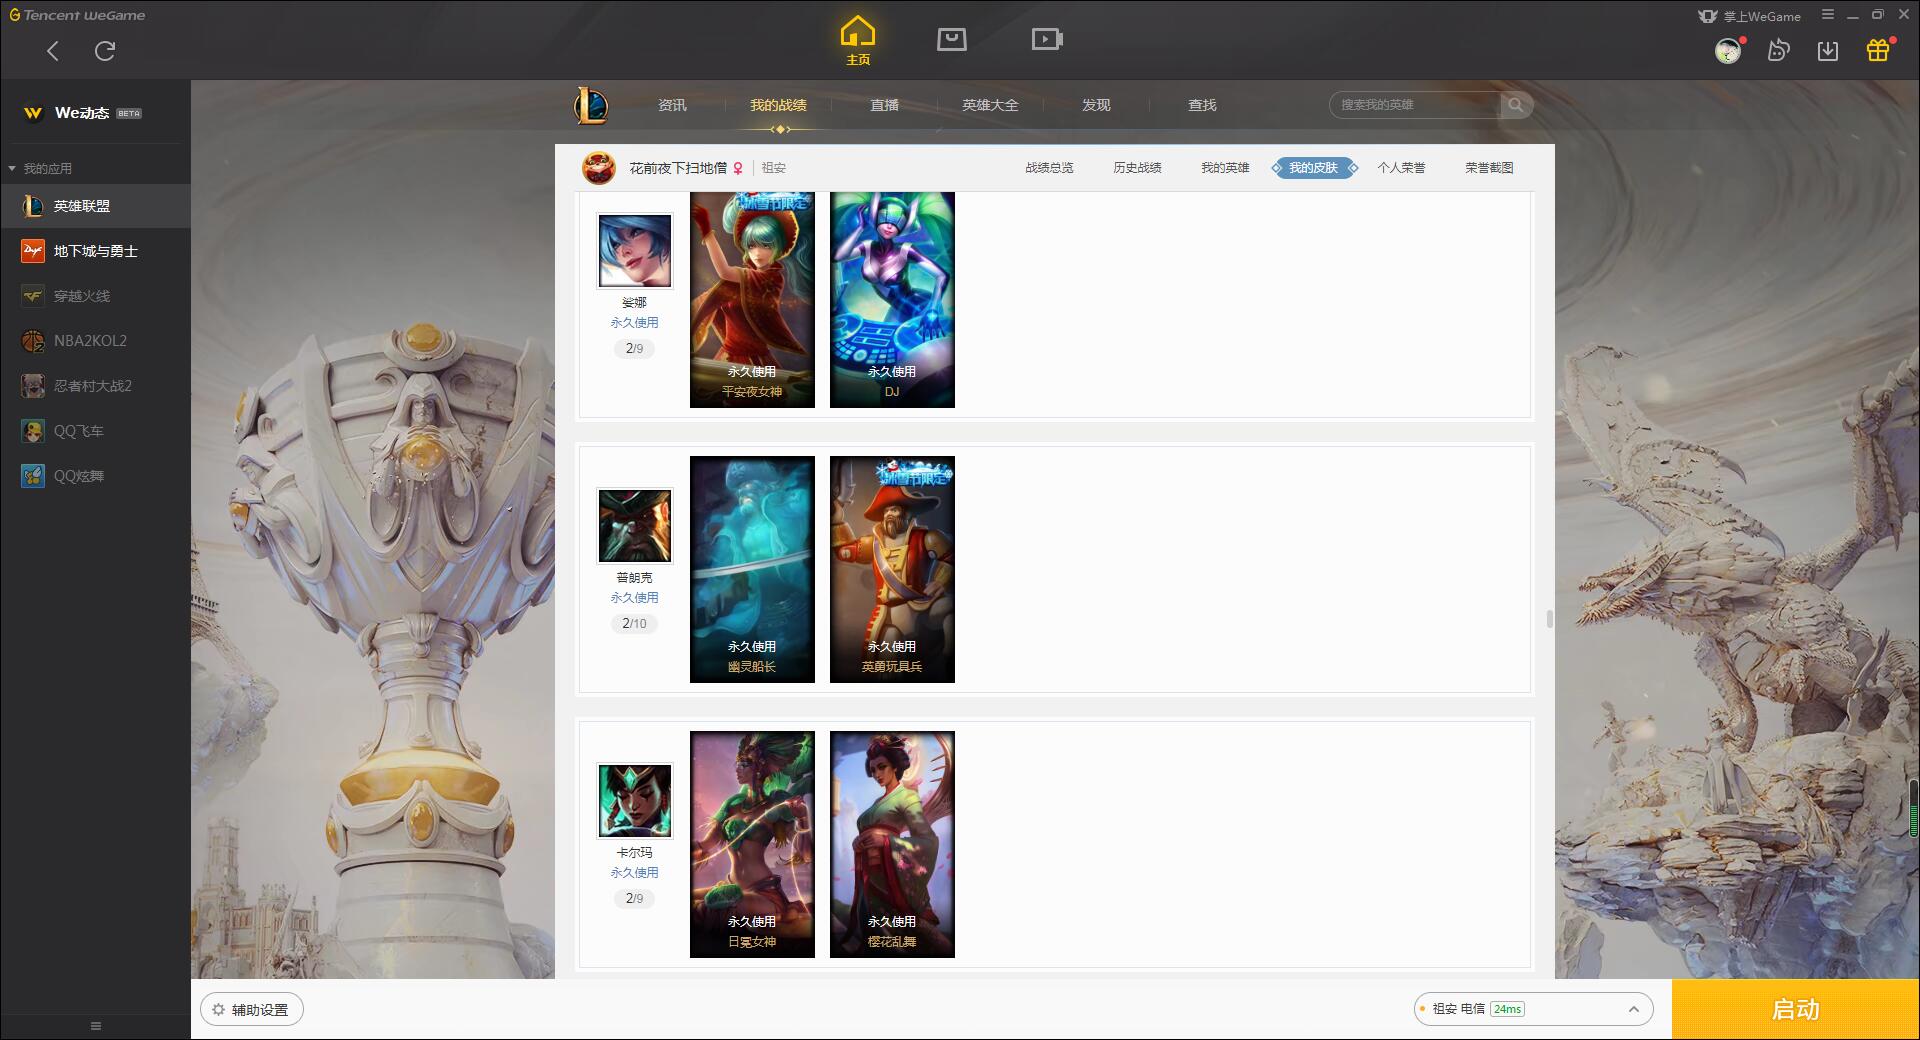Image resolution: width=1920 pixels, height=1040 pixels.
Task: Open the 发现 tab
Action: coord(1096,105)
